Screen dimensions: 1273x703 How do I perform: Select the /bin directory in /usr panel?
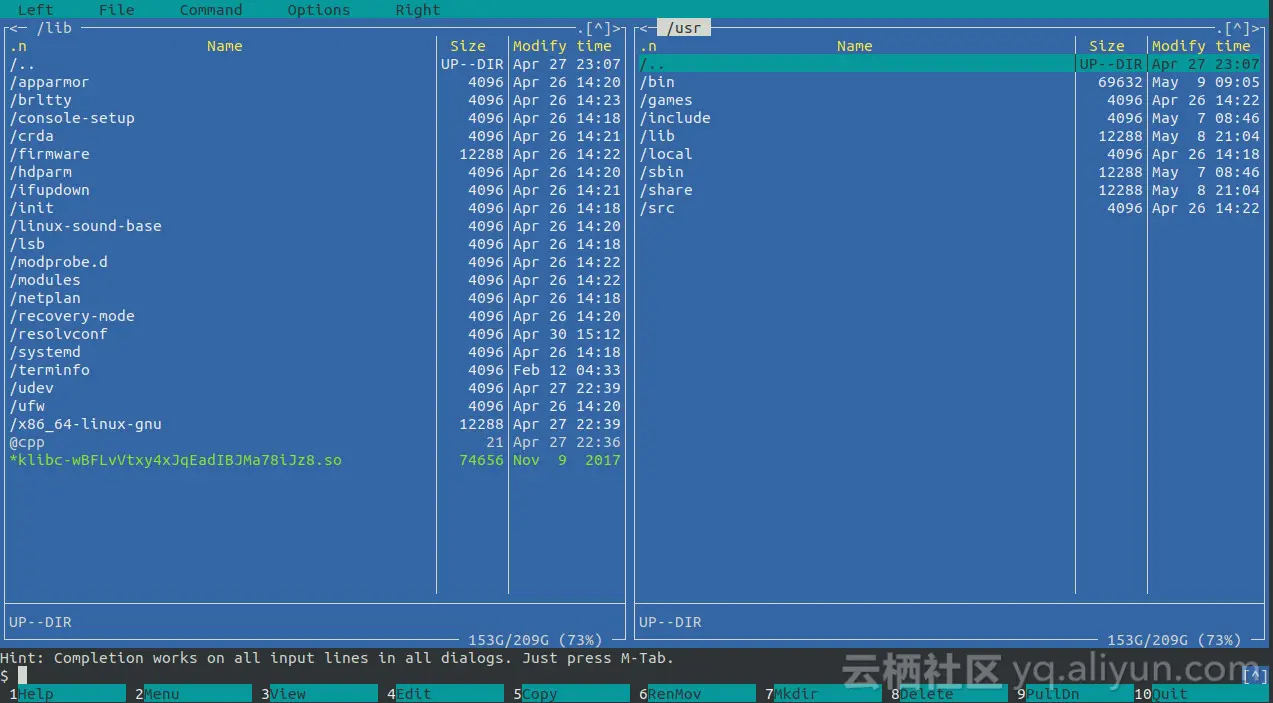pos(950,82)
